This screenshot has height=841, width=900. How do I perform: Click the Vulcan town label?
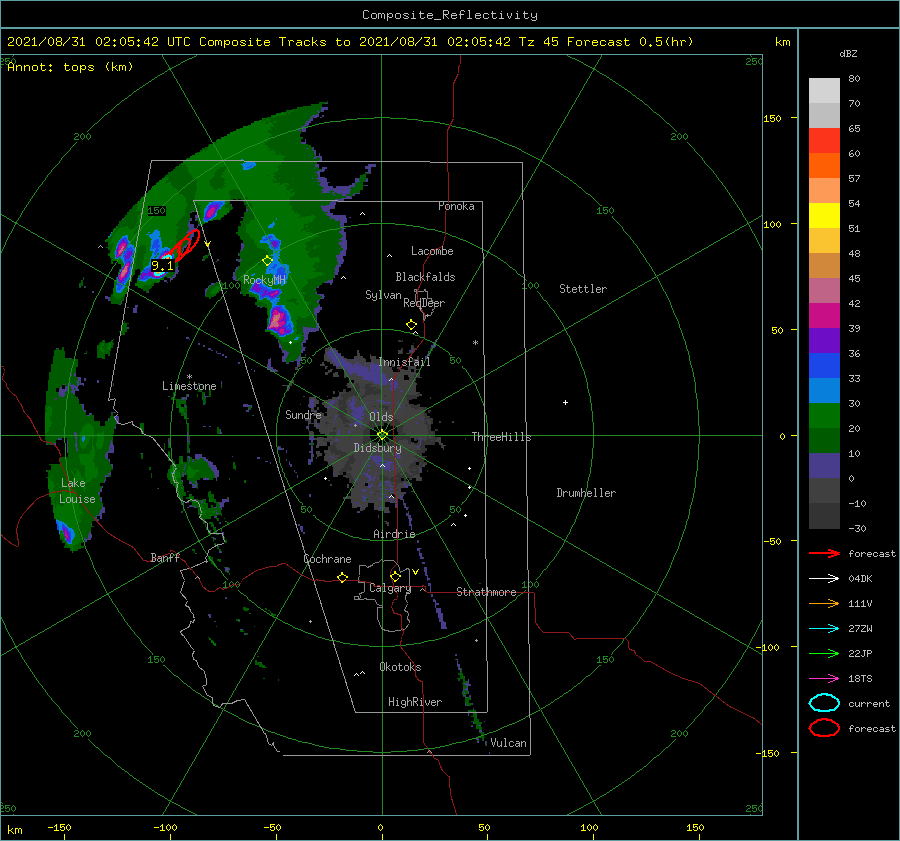(x=508, y=743)
